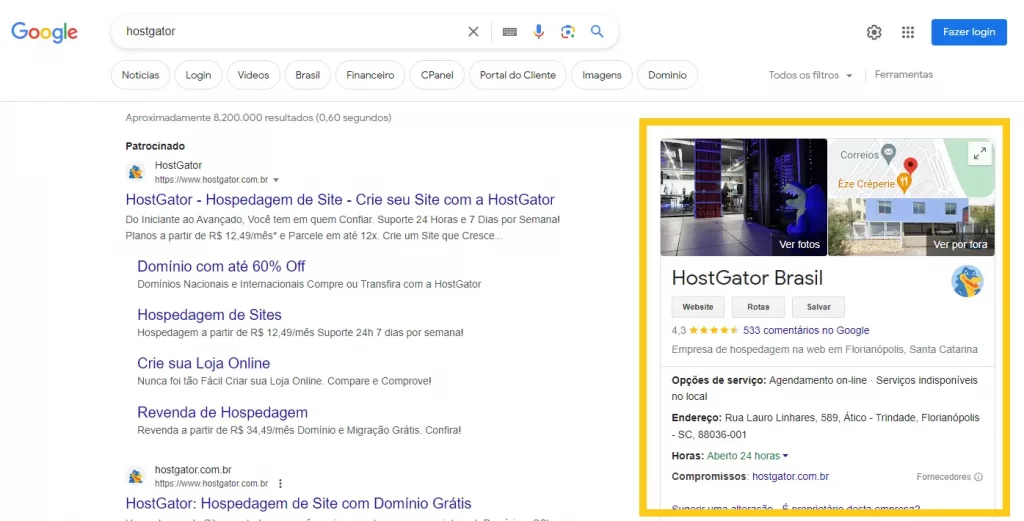Viewport: 1024px width, 521px height.
Task: Click the Google logo
Action: 44,32
